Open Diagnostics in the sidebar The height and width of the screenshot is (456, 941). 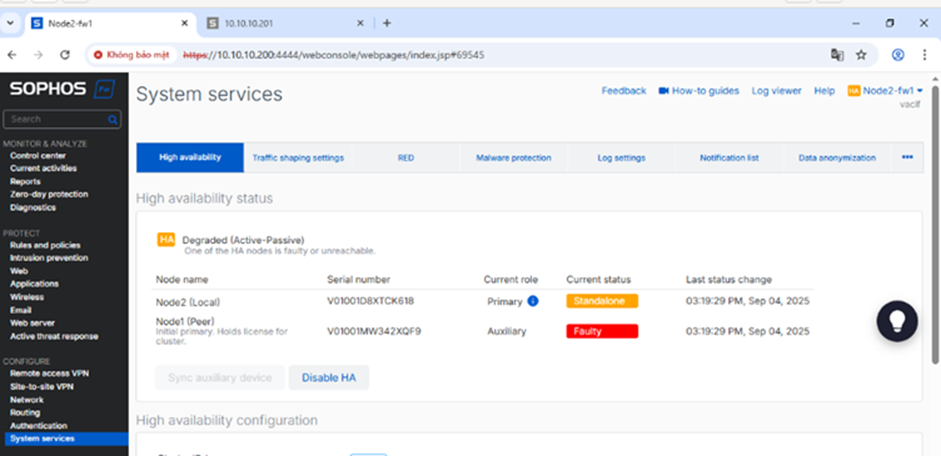click(x=33, y=208)
